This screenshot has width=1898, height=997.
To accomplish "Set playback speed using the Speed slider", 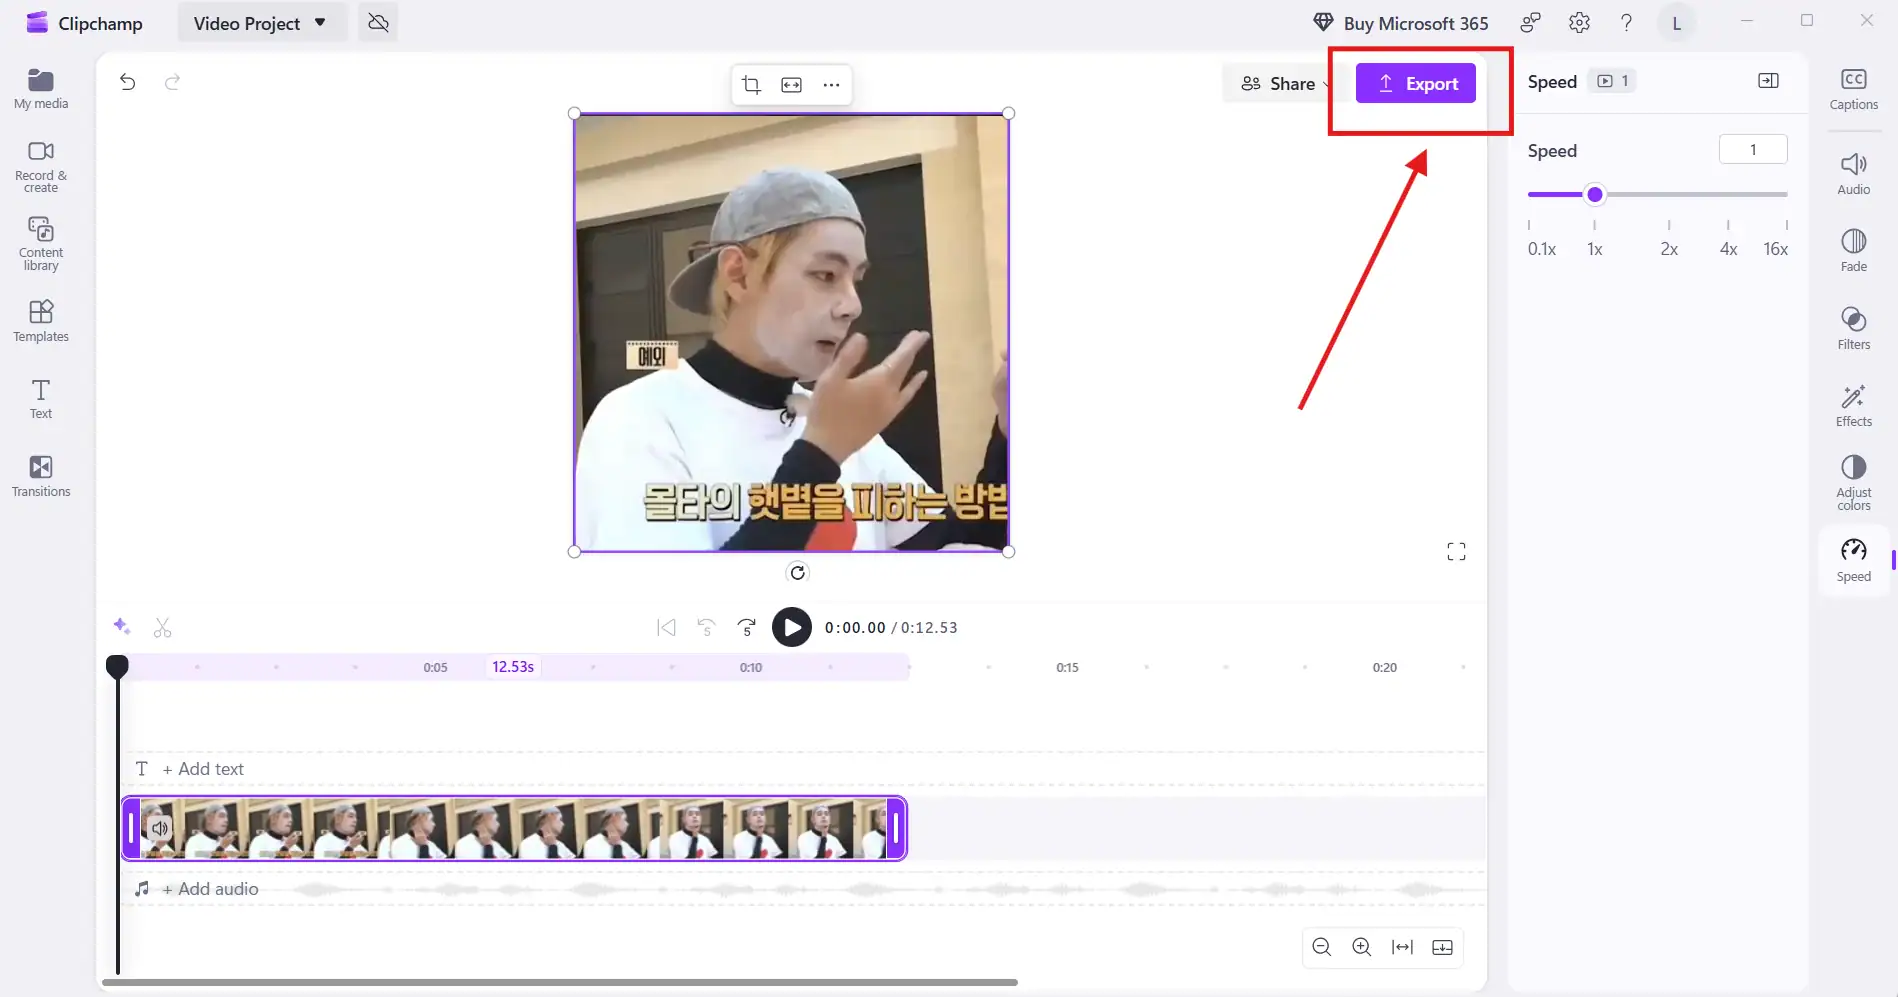I will (x=1594, y=194).
